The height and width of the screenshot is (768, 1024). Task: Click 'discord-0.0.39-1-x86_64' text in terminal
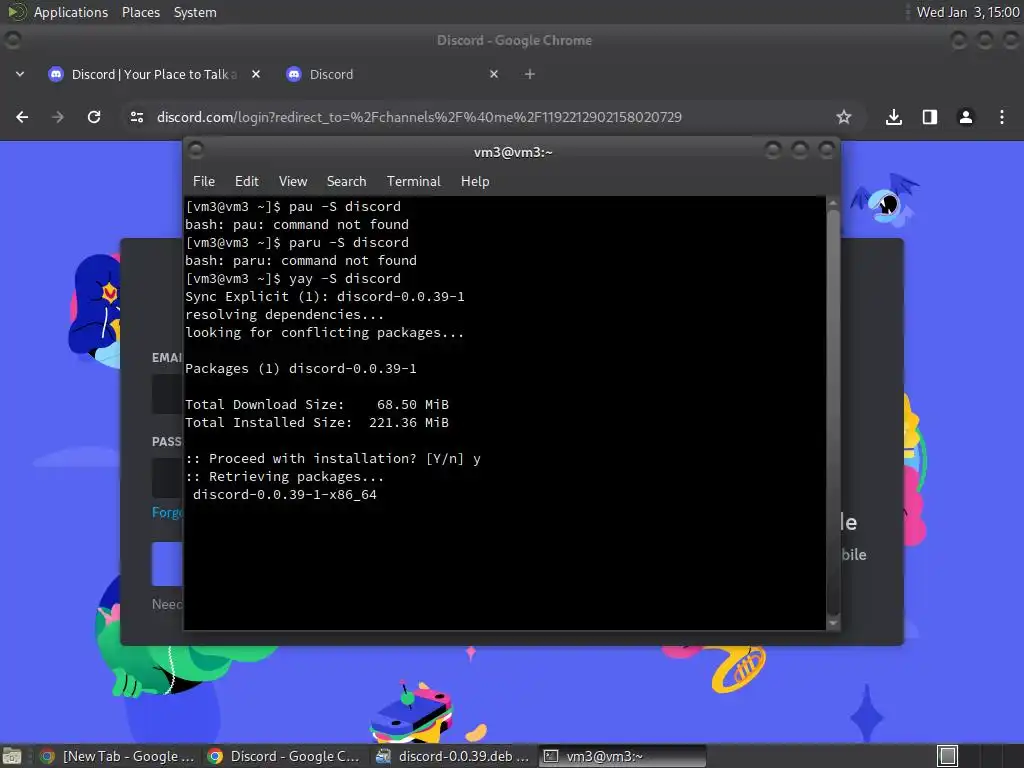tap(285, 495)
